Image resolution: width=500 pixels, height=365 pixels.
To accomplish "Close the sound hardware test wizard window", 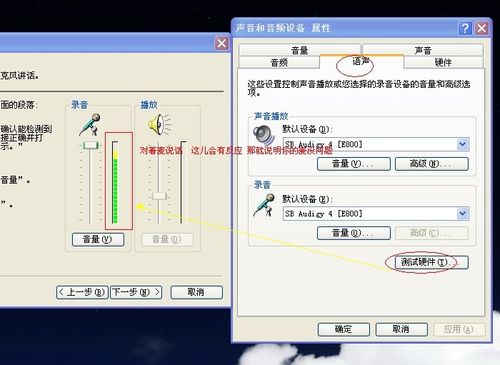I will click(222, 43).
